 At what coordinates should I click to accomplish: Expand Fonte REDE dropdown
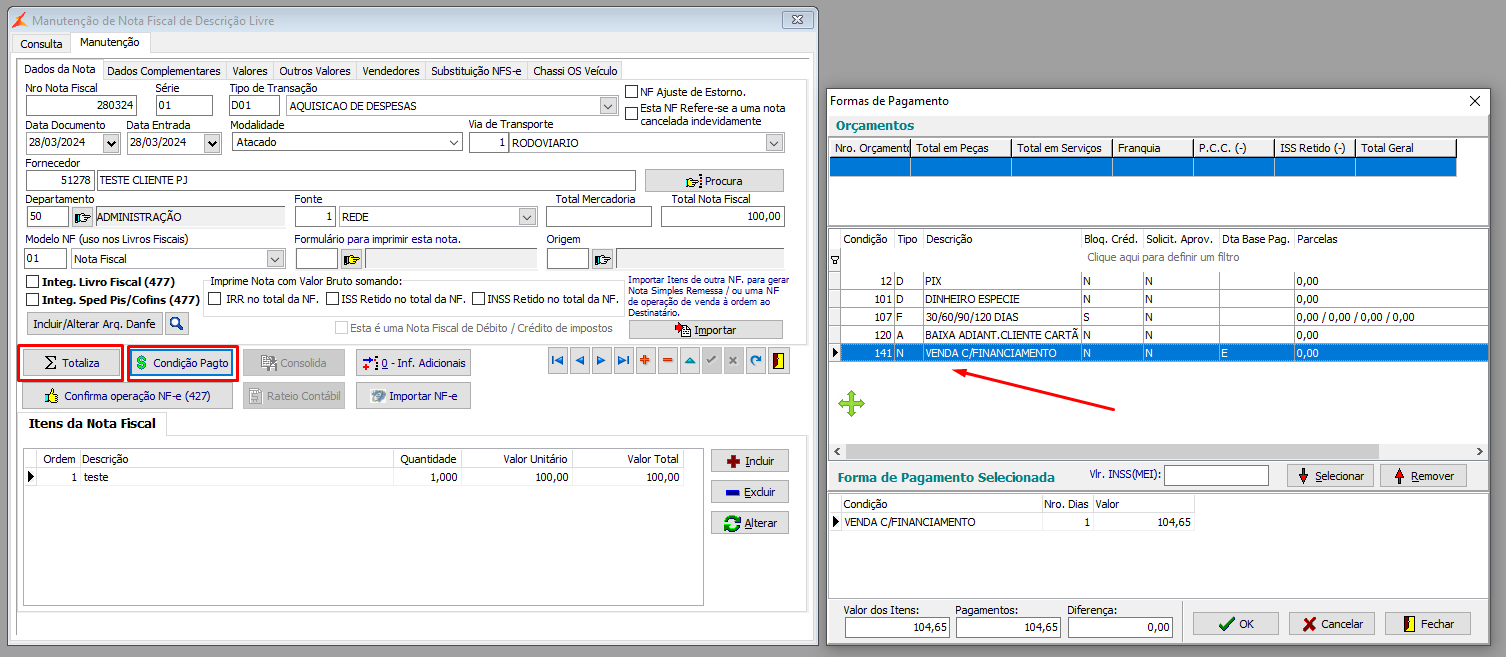pos(528,217)
